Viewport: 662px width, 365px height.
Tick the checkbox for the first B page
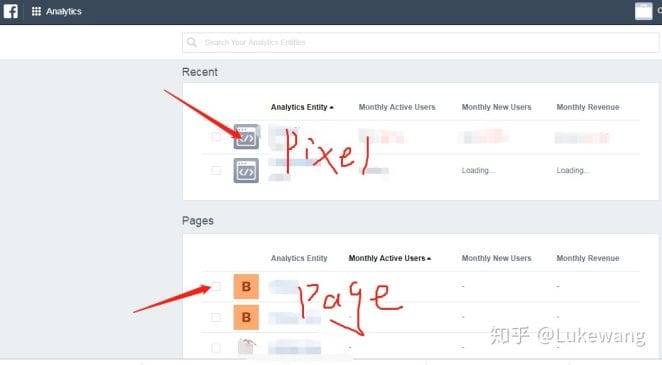pyautogui.click(x=216, y=287)
